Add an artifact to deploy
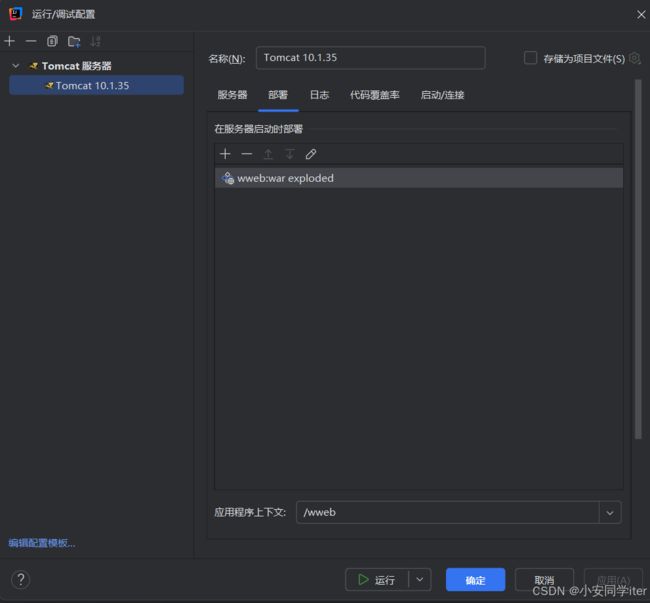This screenshot has height=603, width=650. (225, 154)
